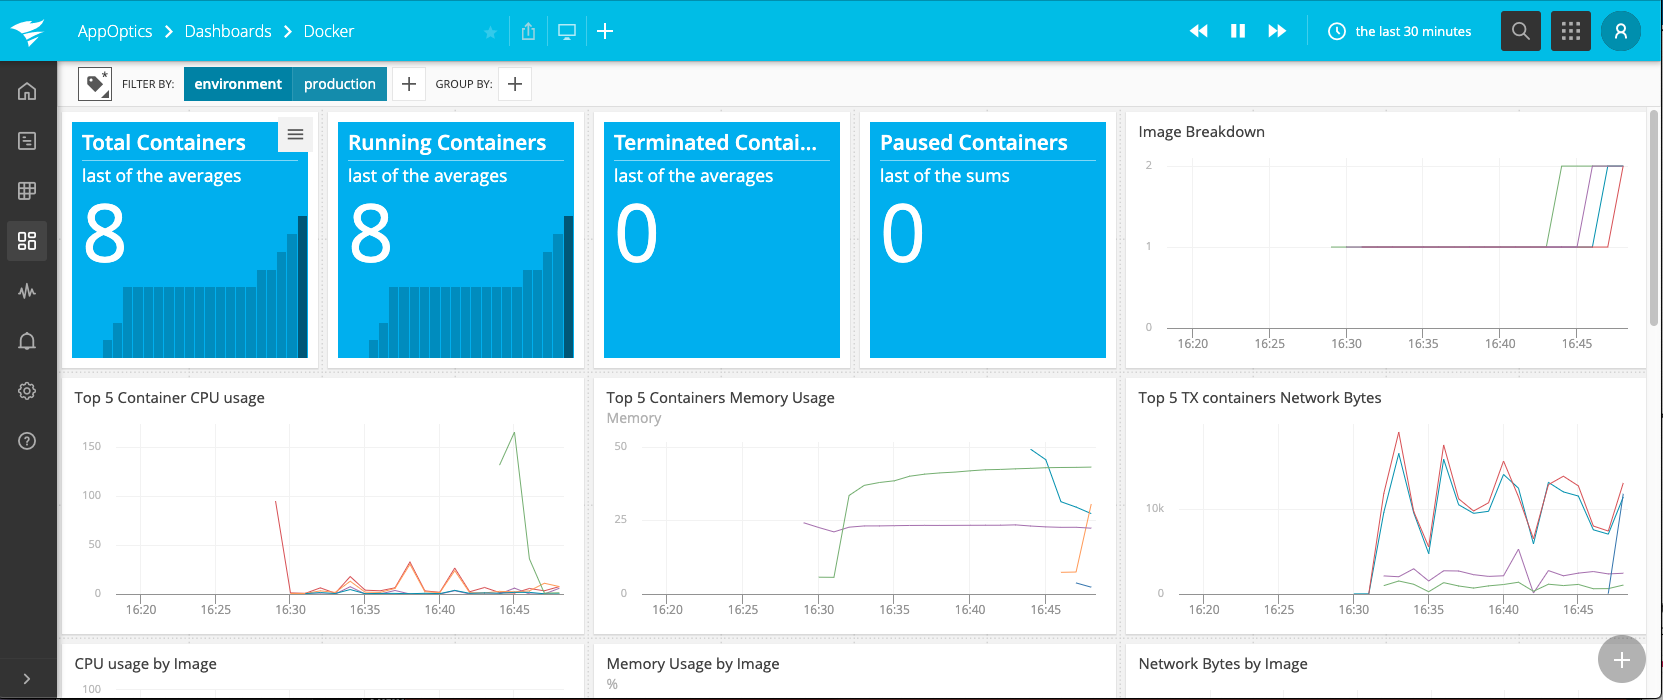
Task: Select the Running Containers tile
Action: click(456, 240)
